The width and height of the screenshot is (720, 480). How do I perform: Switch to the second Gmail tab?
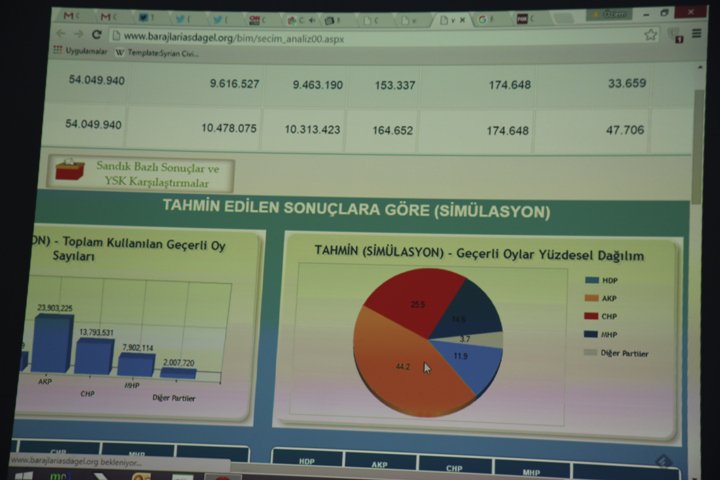(108, 17)
